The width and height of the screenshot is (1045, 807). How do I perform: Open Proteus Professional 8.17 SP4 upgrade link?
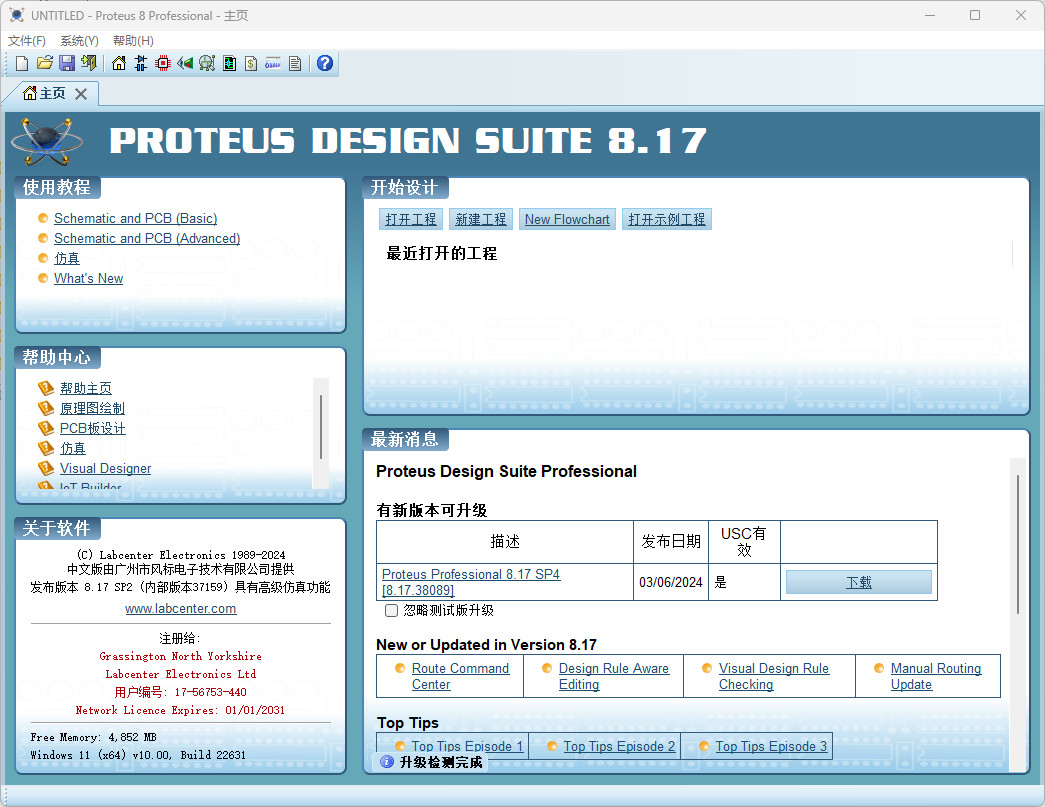point(471,582)
